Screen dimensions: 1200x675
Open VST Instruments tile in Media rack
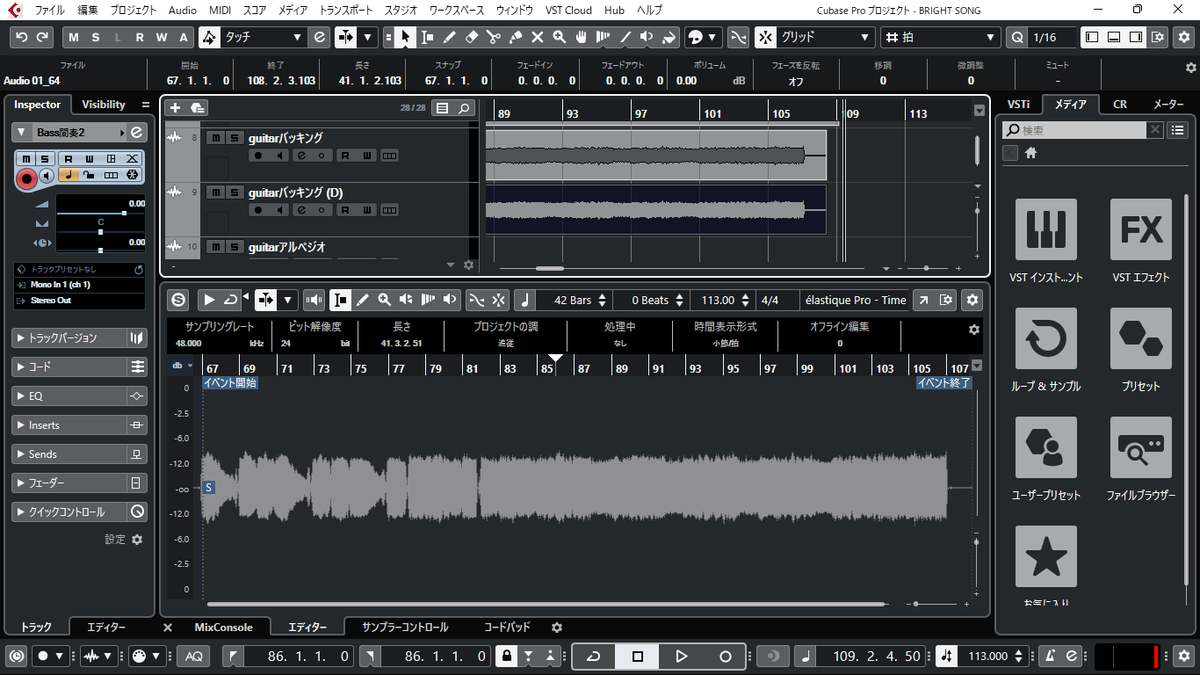pos(1046,229)
